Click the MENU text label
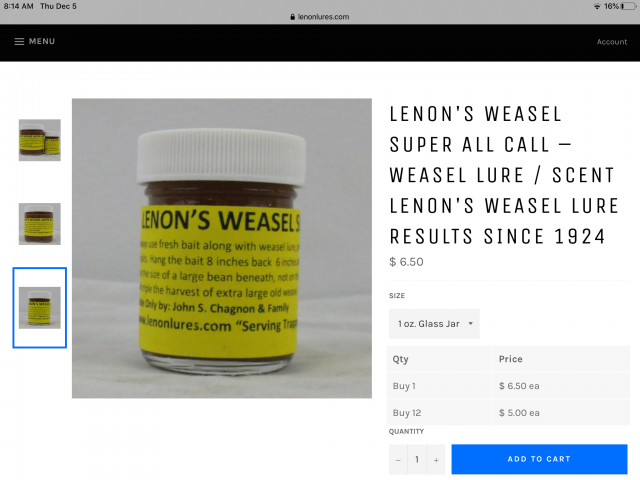Screen dimensions: 640x480 pyautogui.click(x=42, y=42)
